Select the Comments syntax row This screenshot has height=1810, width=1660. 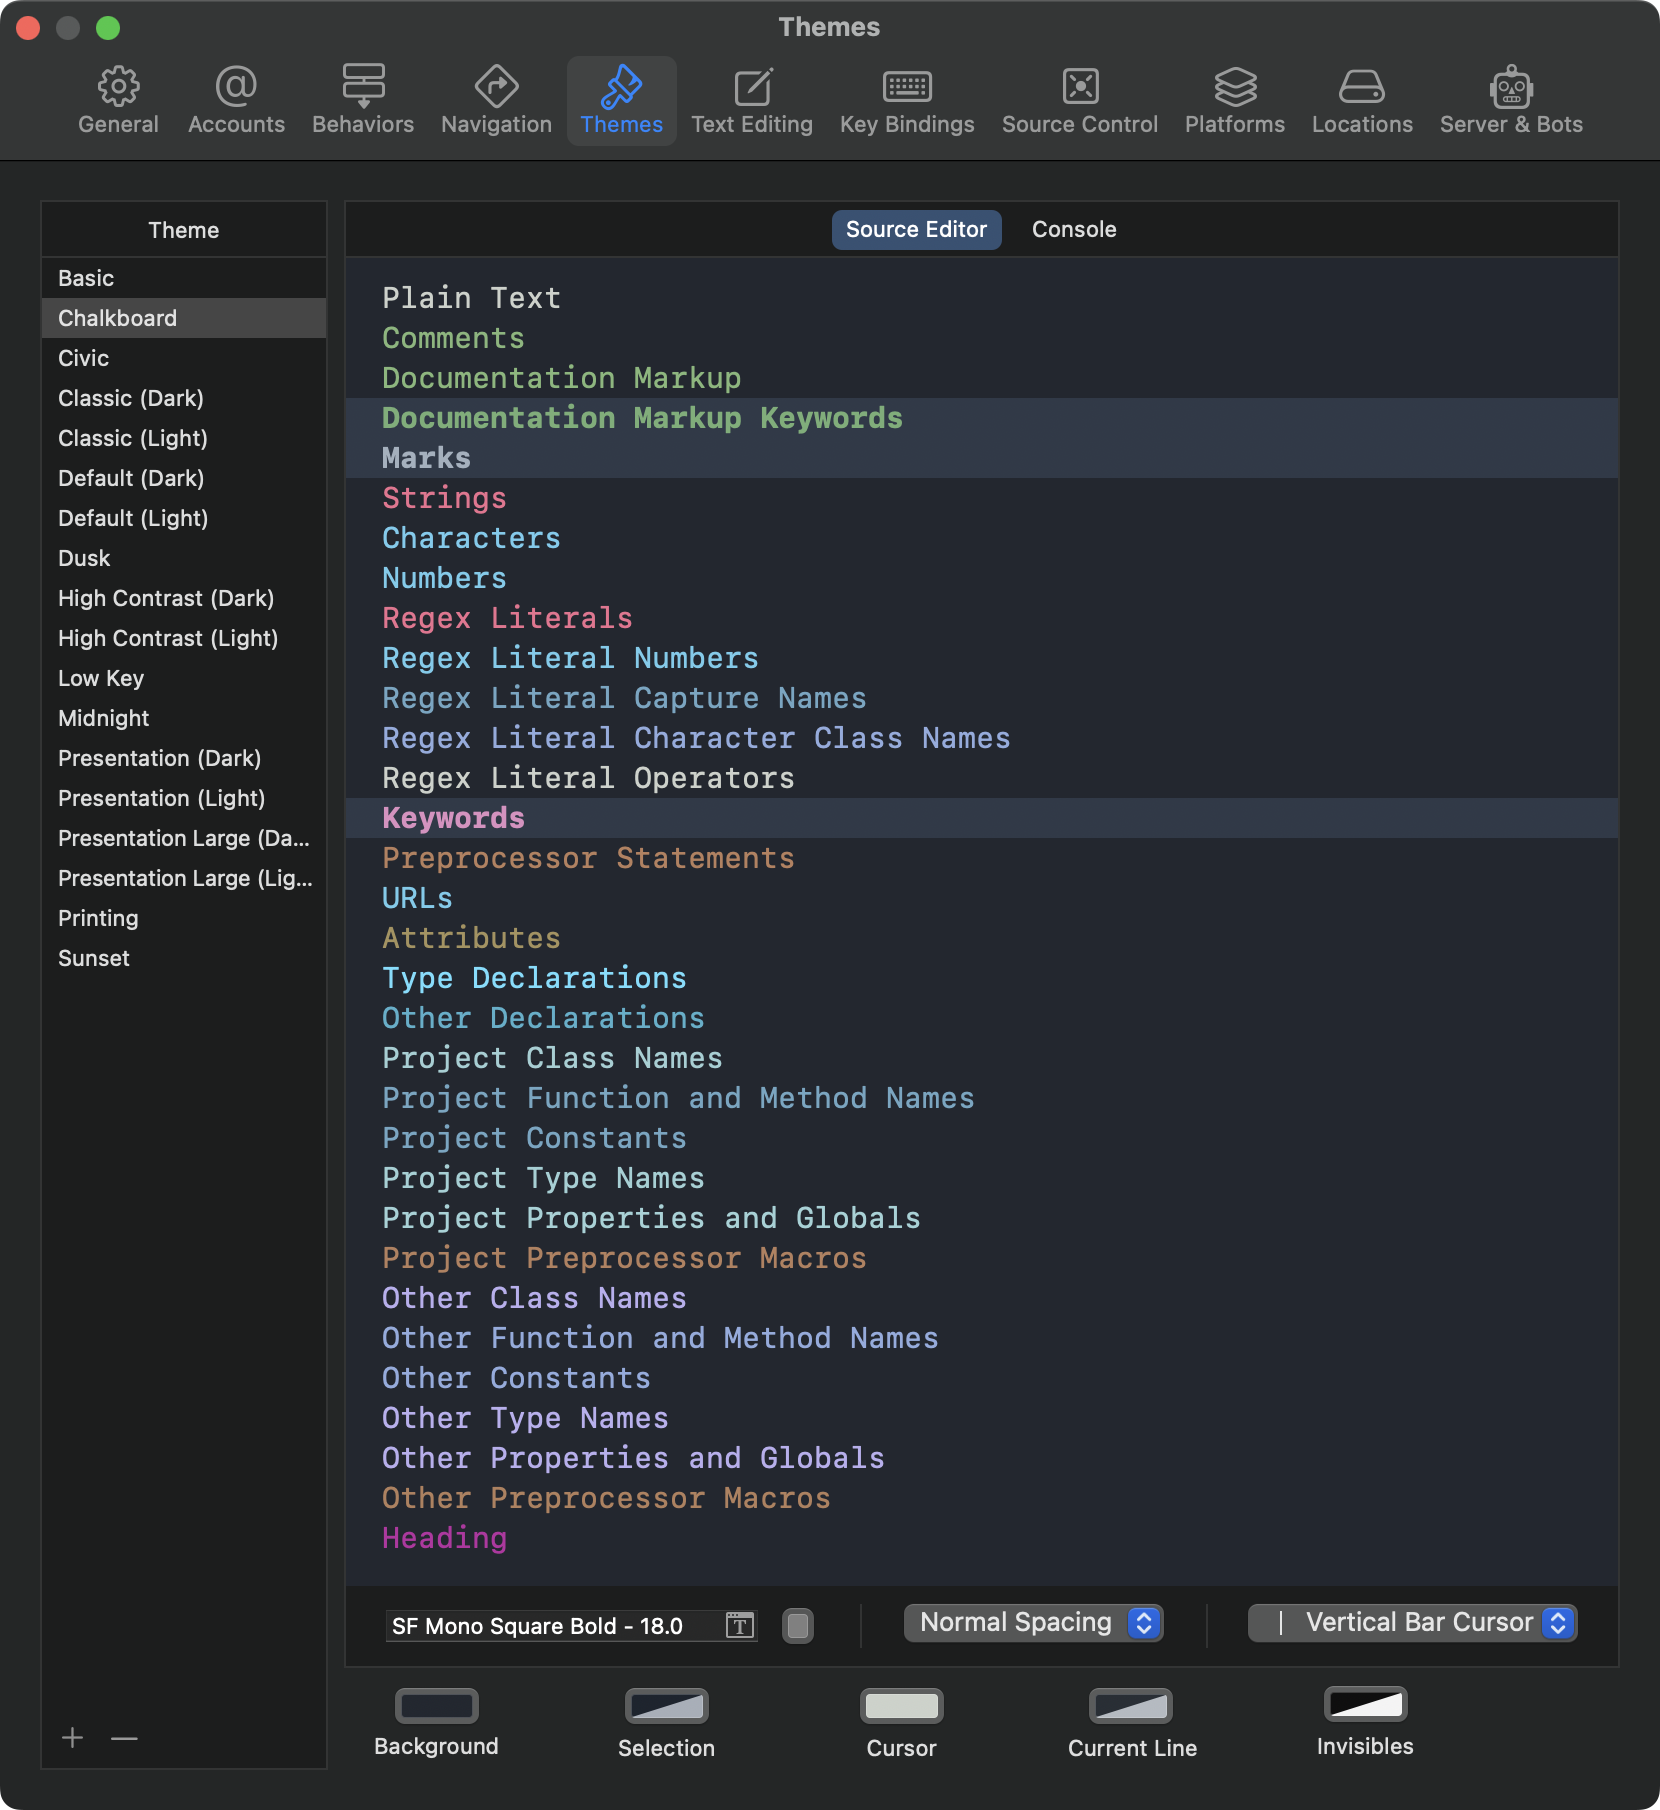point(982,338)
